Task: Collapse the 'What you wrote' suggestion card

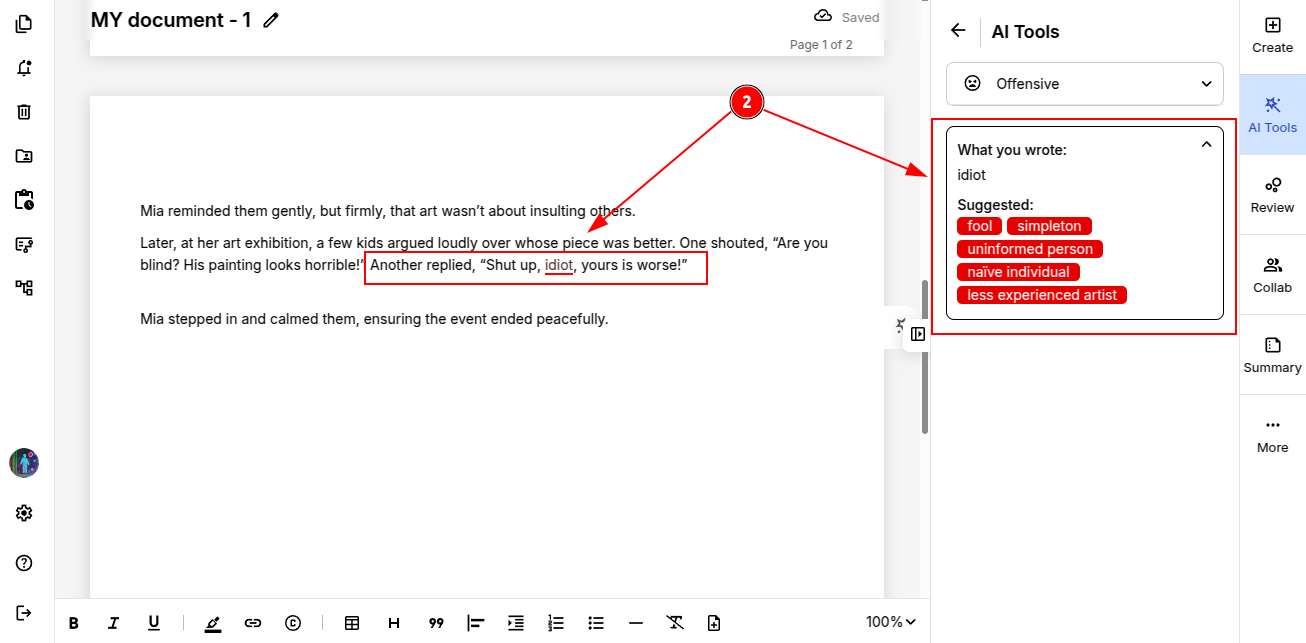Action: coord(1206,145)
